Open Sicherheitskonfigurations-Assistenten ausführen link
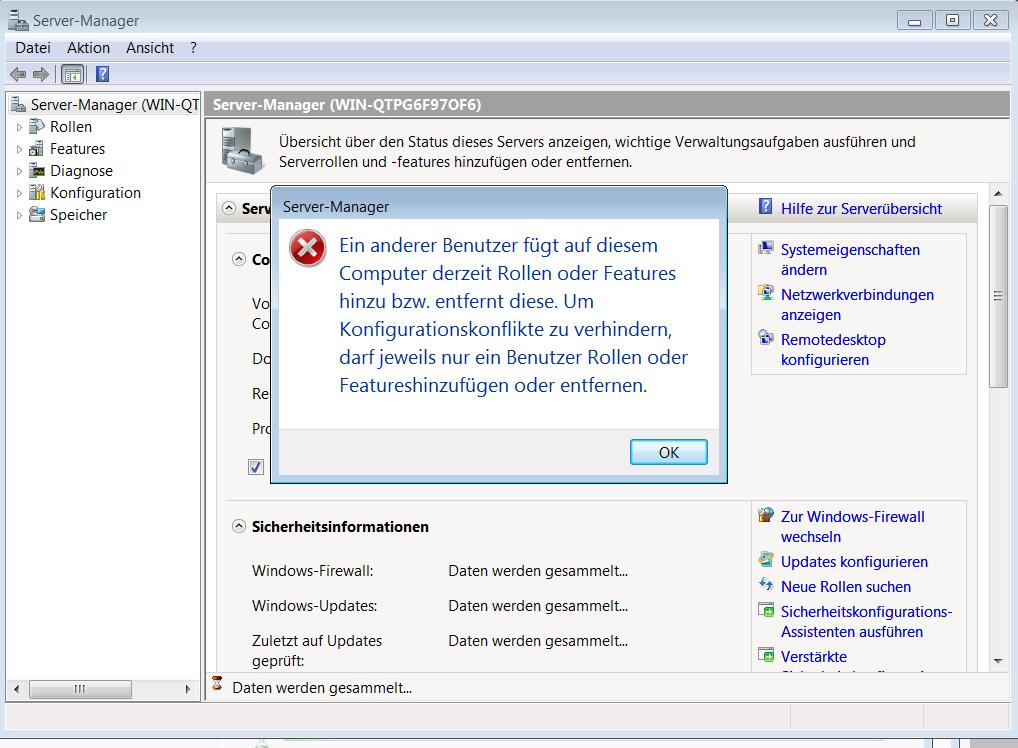Viewport: 1018px width, 748px height. pyautogui.click(x=866, y=621)
